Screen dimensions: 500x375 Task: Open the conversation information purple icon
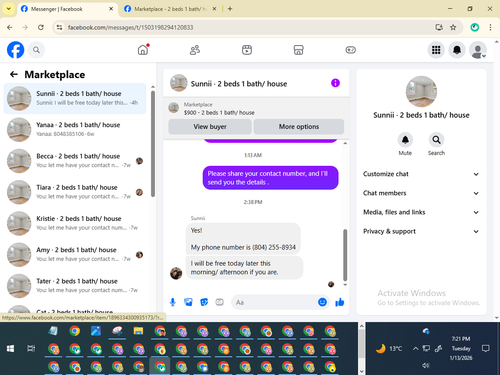(x=335, y=83)
